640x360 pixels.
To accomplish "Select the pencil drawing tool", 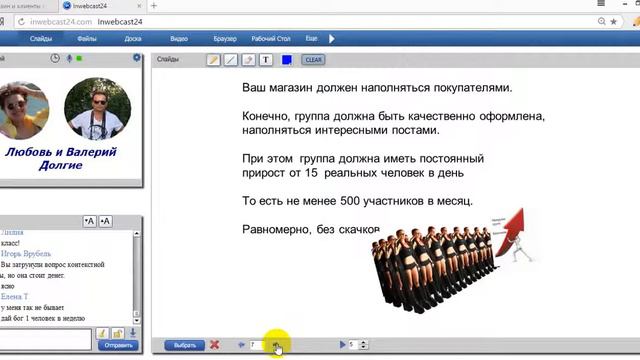I will click(x=213, y=60).
